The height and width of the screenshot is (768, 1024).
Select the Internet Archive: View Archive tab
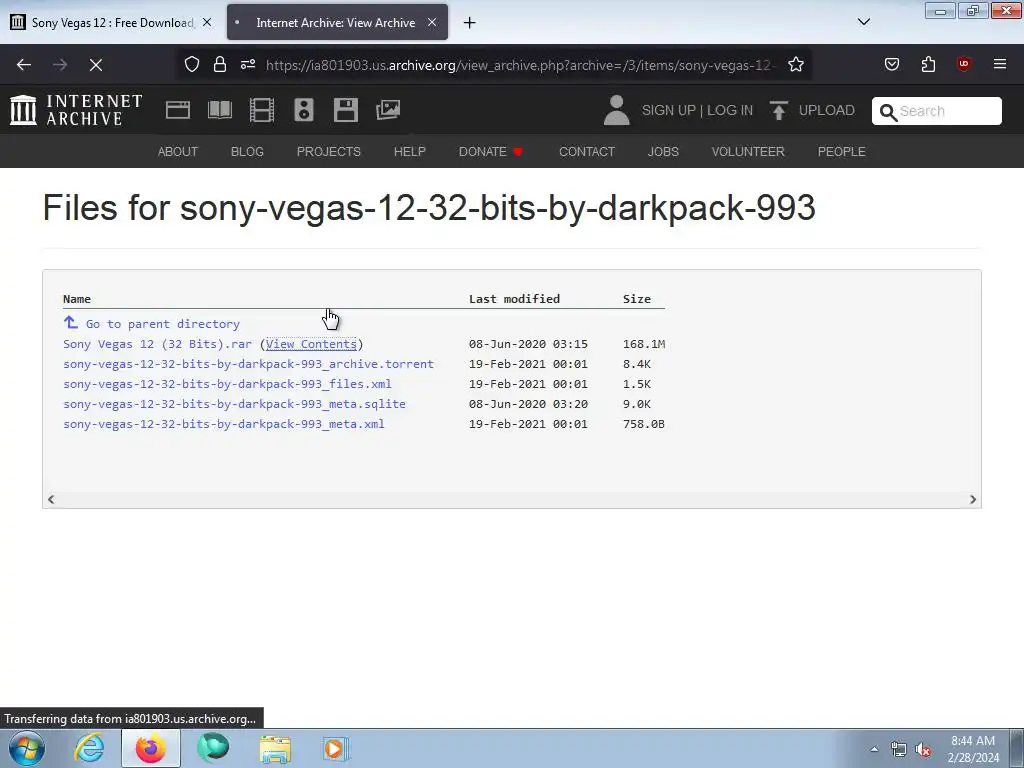coord(336,23)
